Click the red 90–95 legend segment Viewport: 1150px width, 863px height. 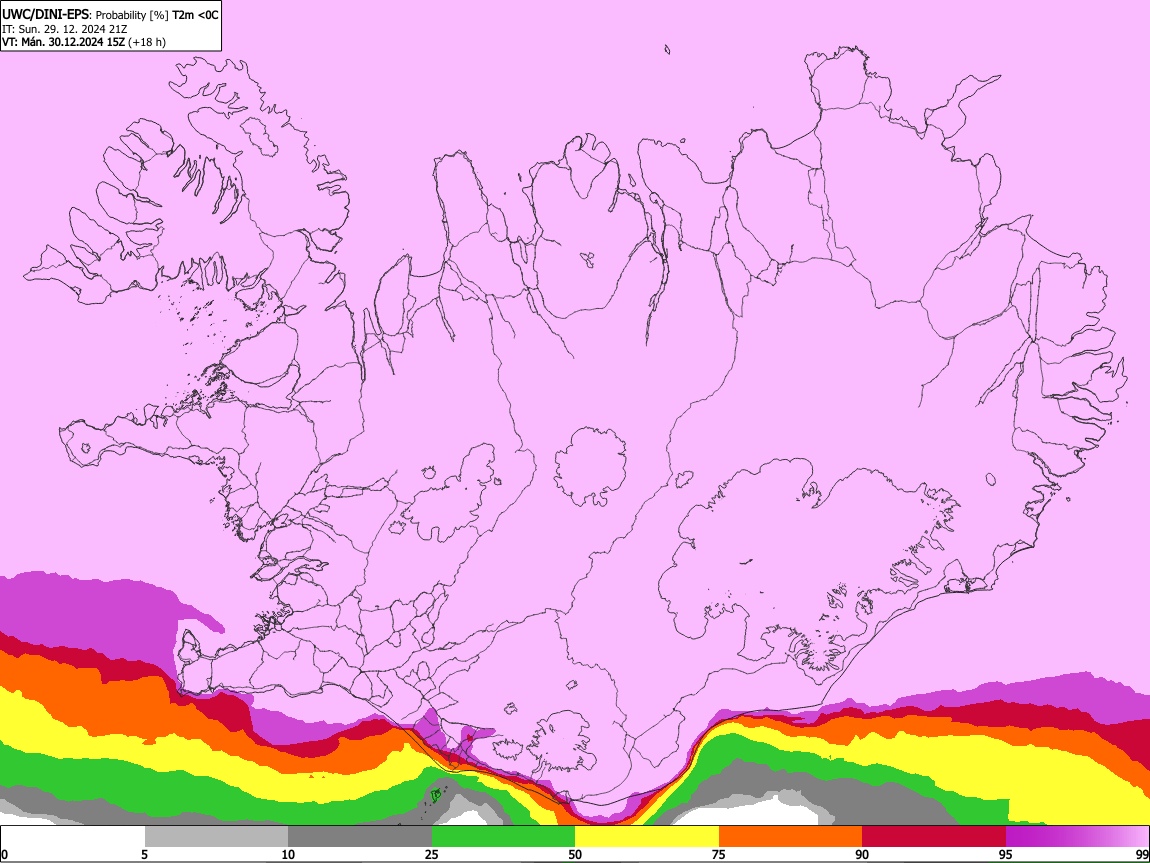click(x=934, y=837)
